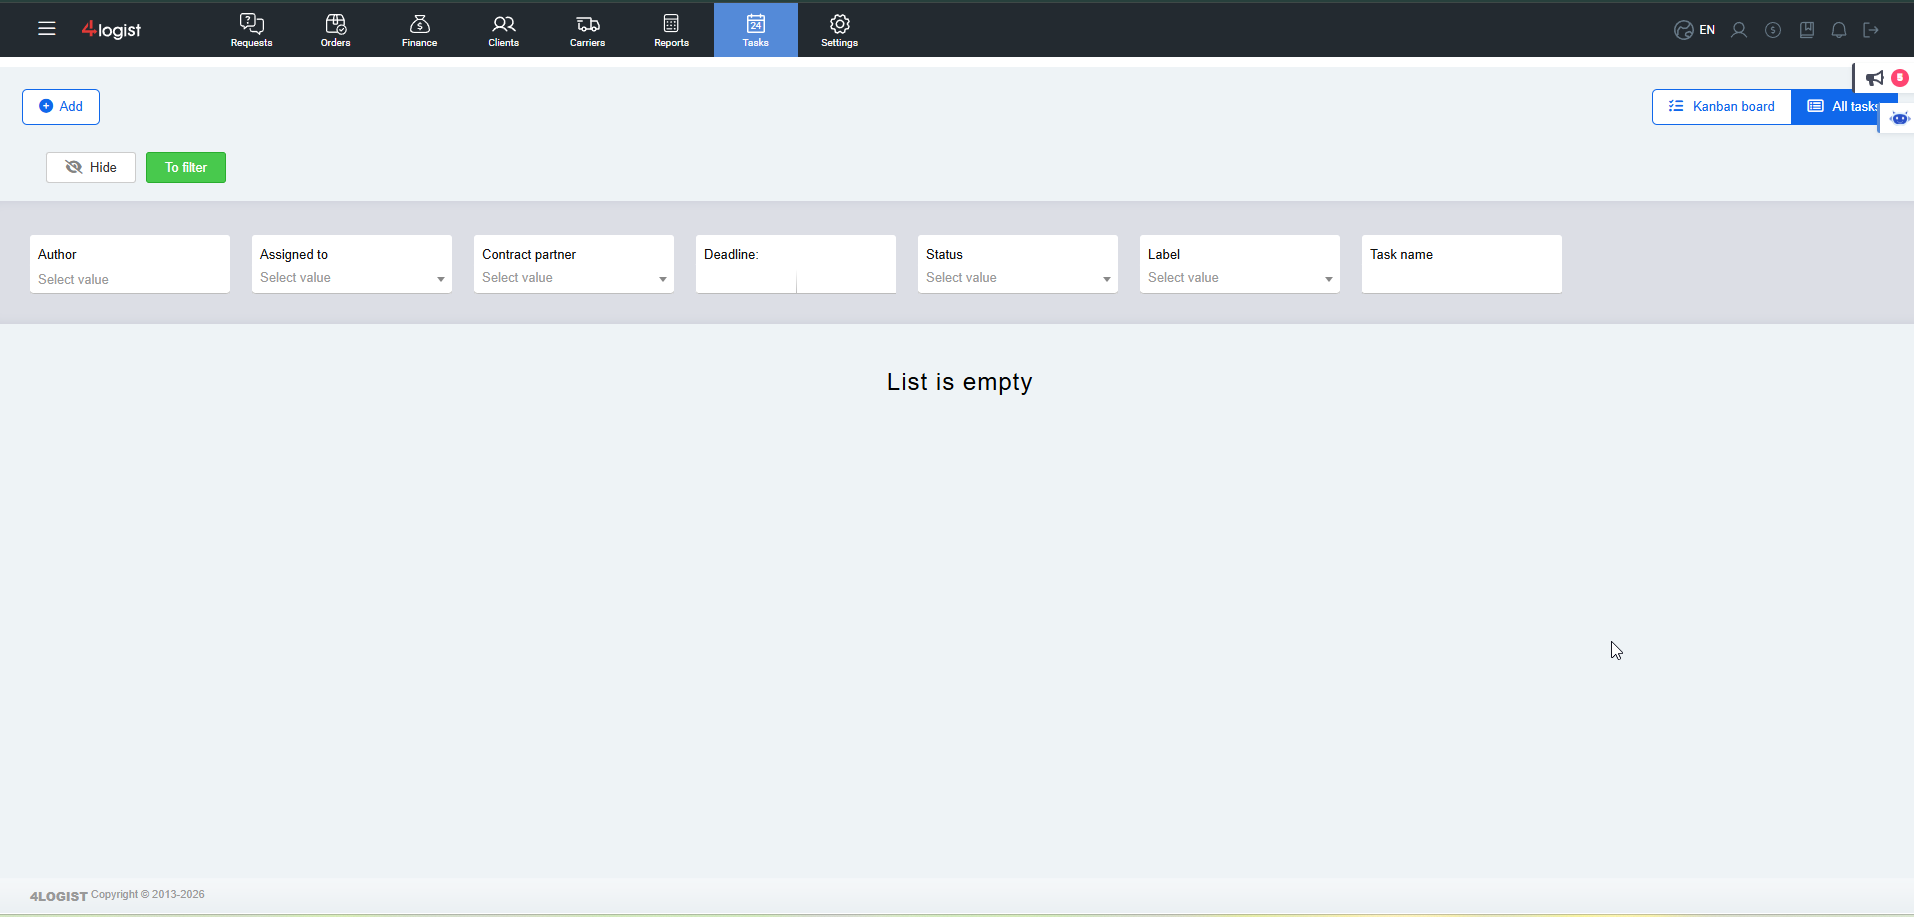Open the Reports tab

pyautogui.click(x=672, y=30)
